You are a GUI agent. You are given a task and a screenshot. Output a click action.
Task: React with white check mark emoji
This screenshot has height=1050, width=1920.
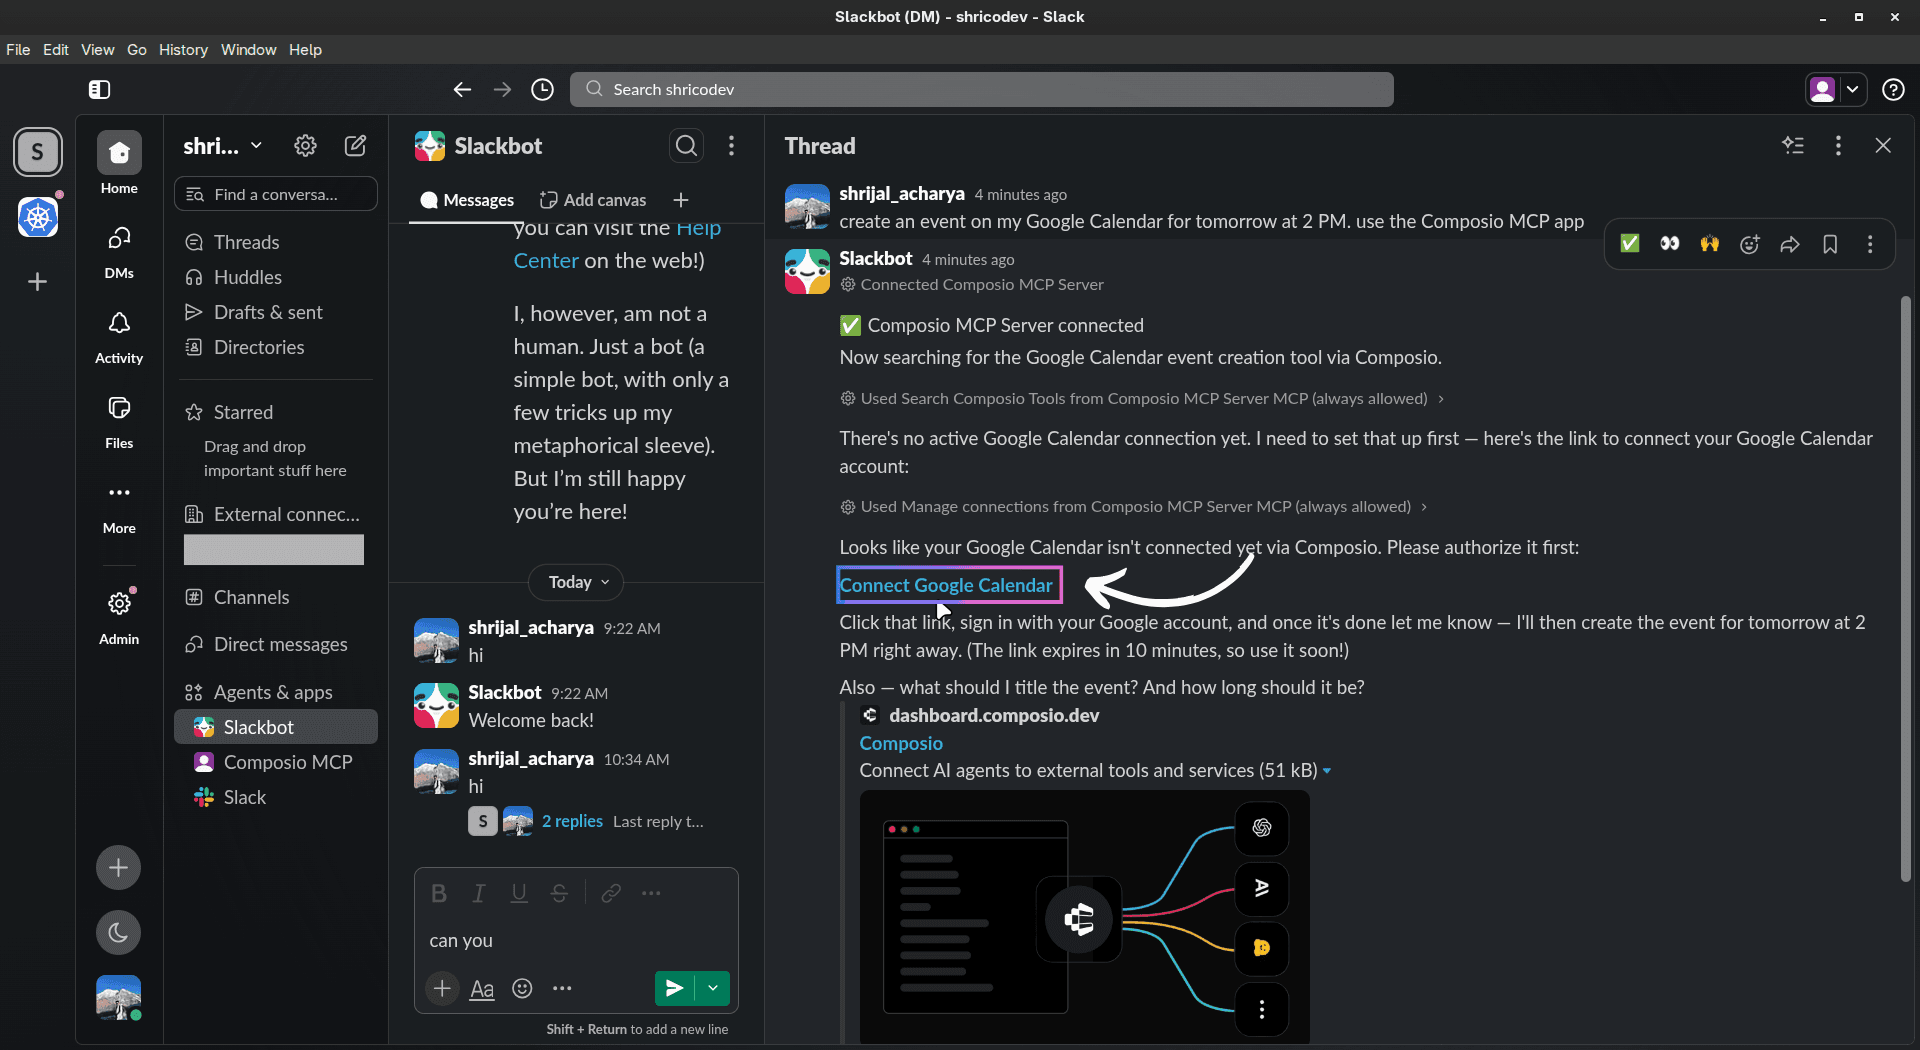(x=1630, y=244)
